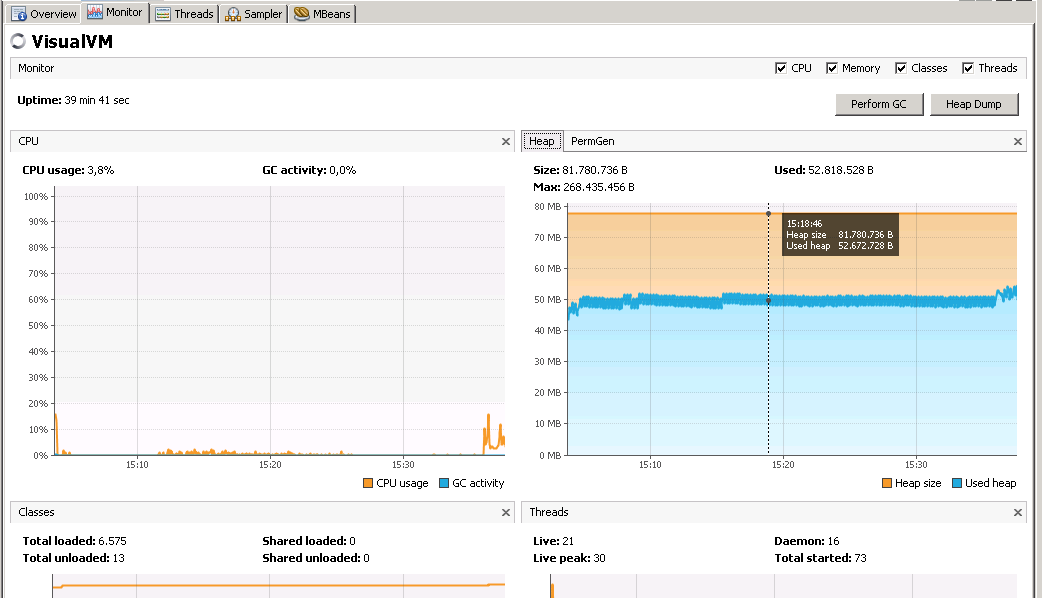Click the Total unloaded 13 classes value

118,558
